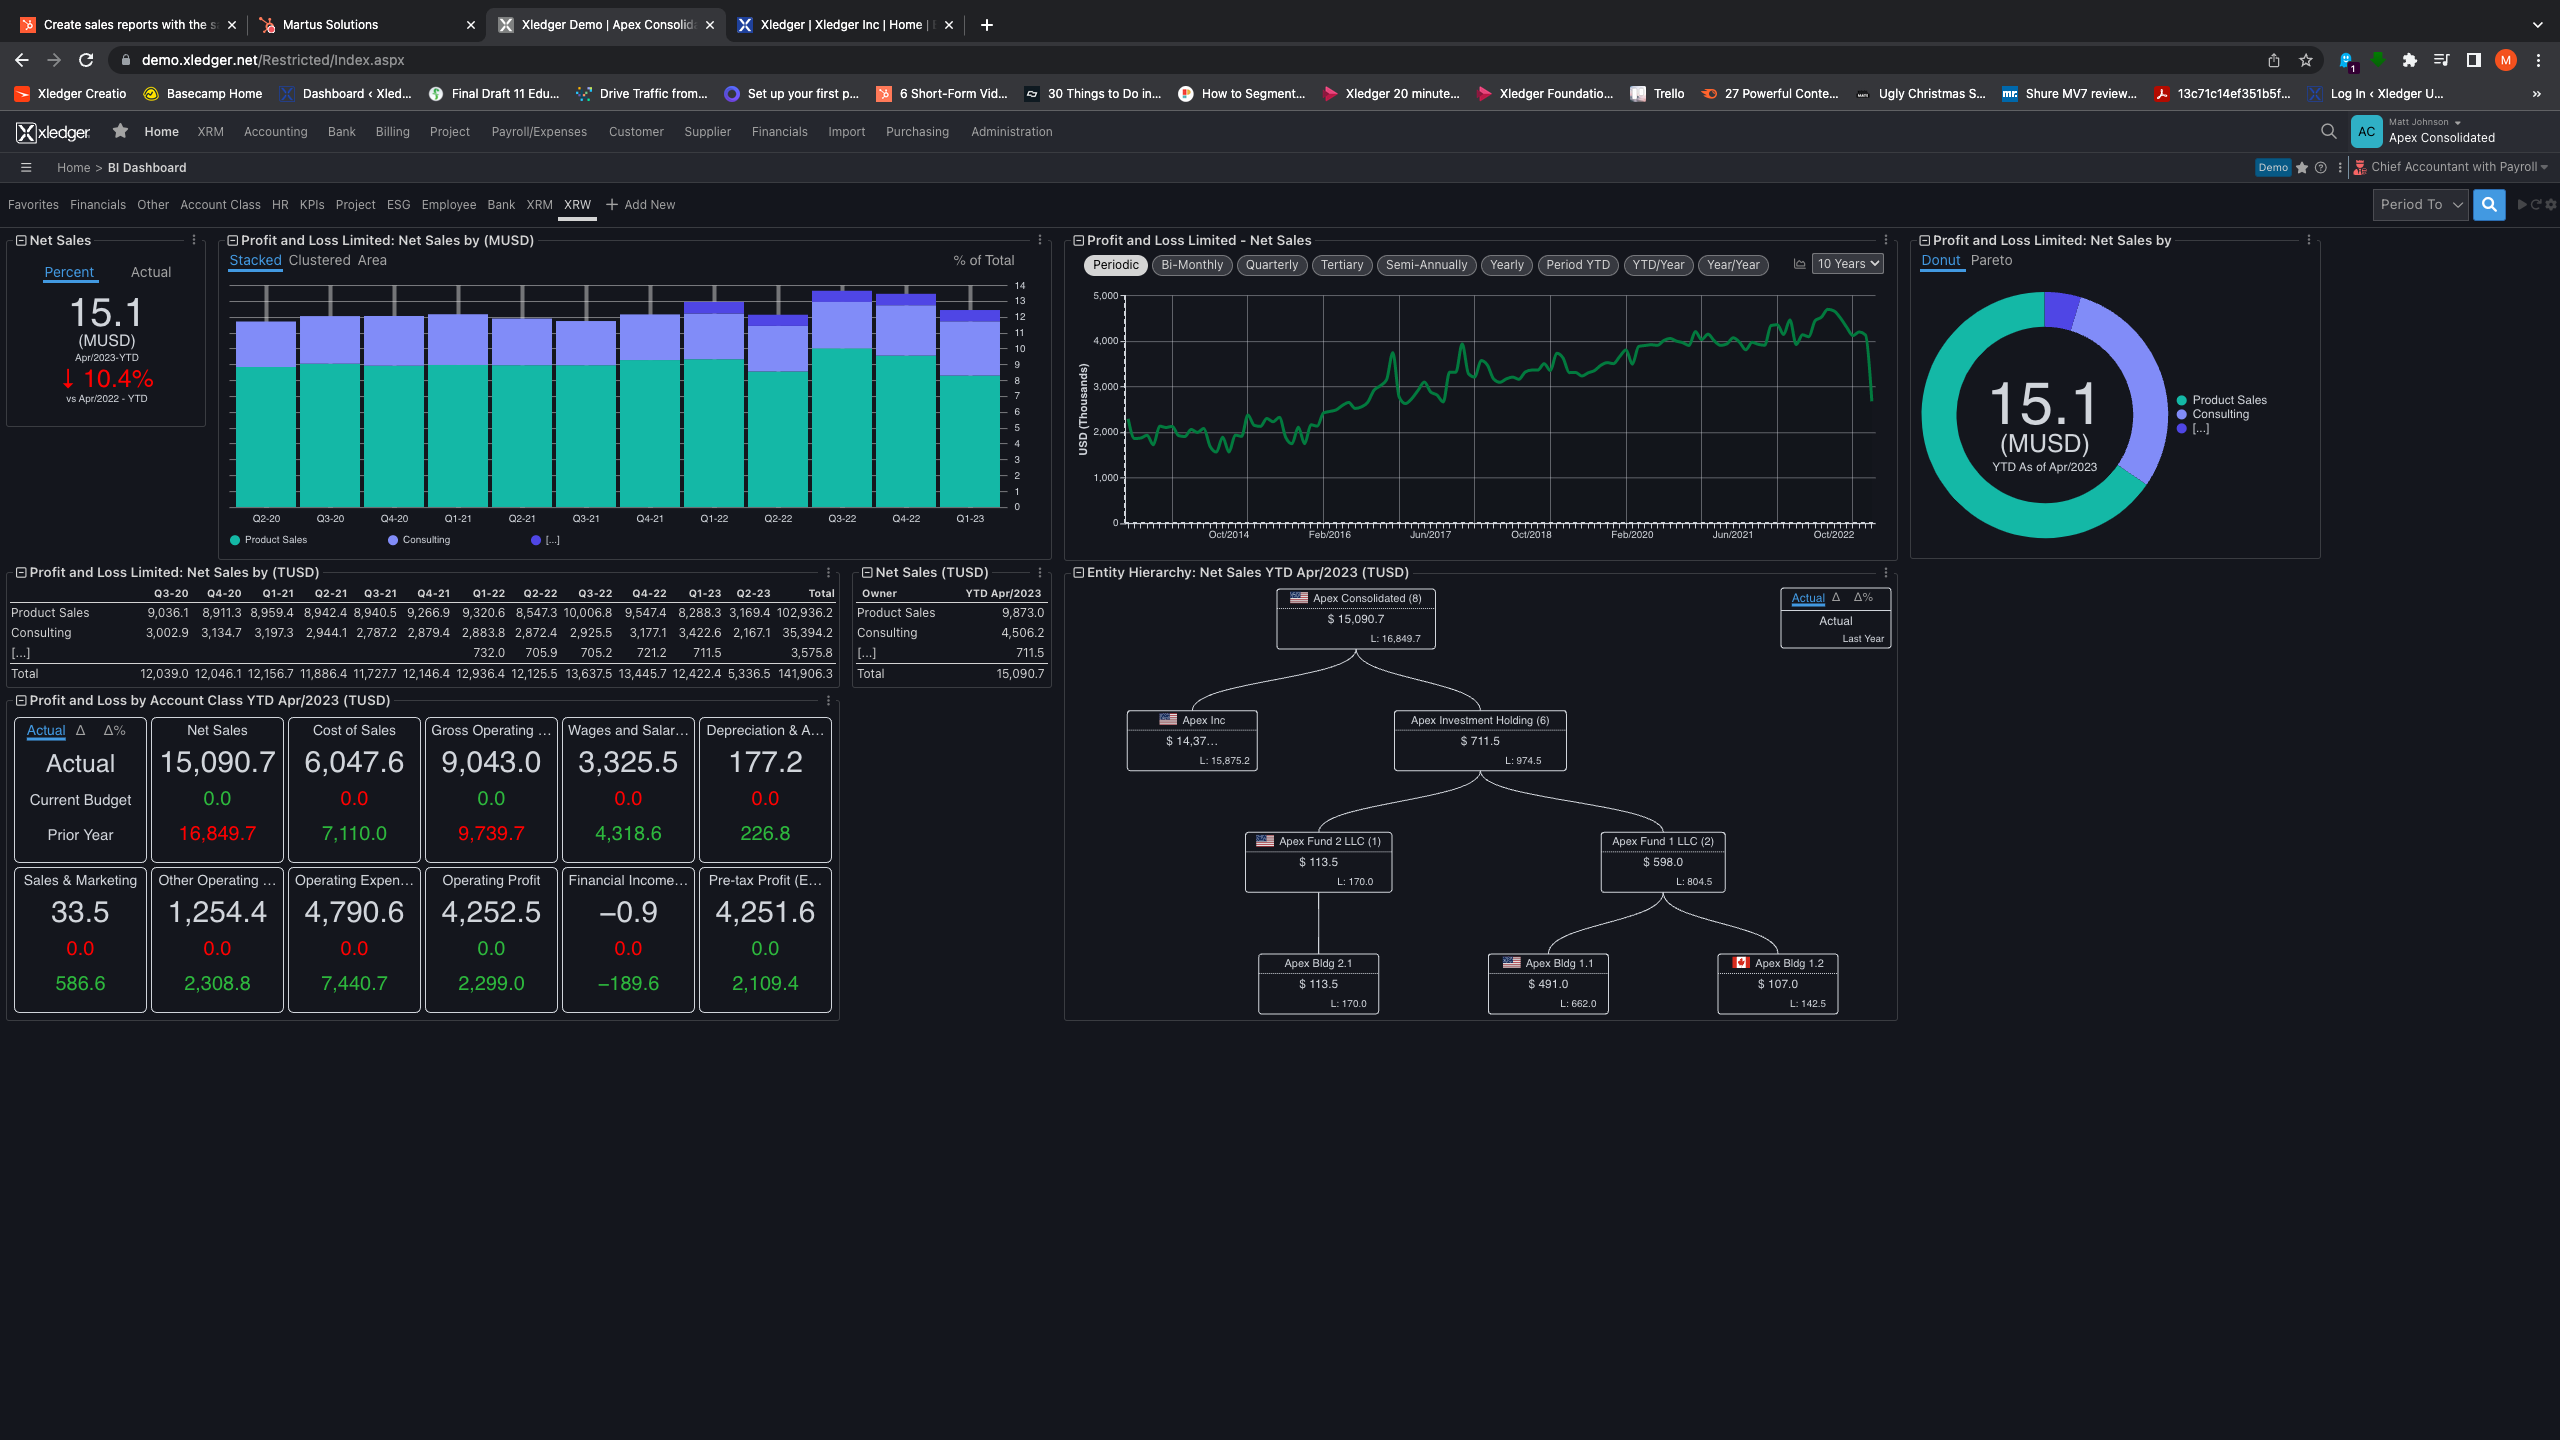
Task: Refresh the dashboard using the reload icon
Action: [x=2535, y=205]
